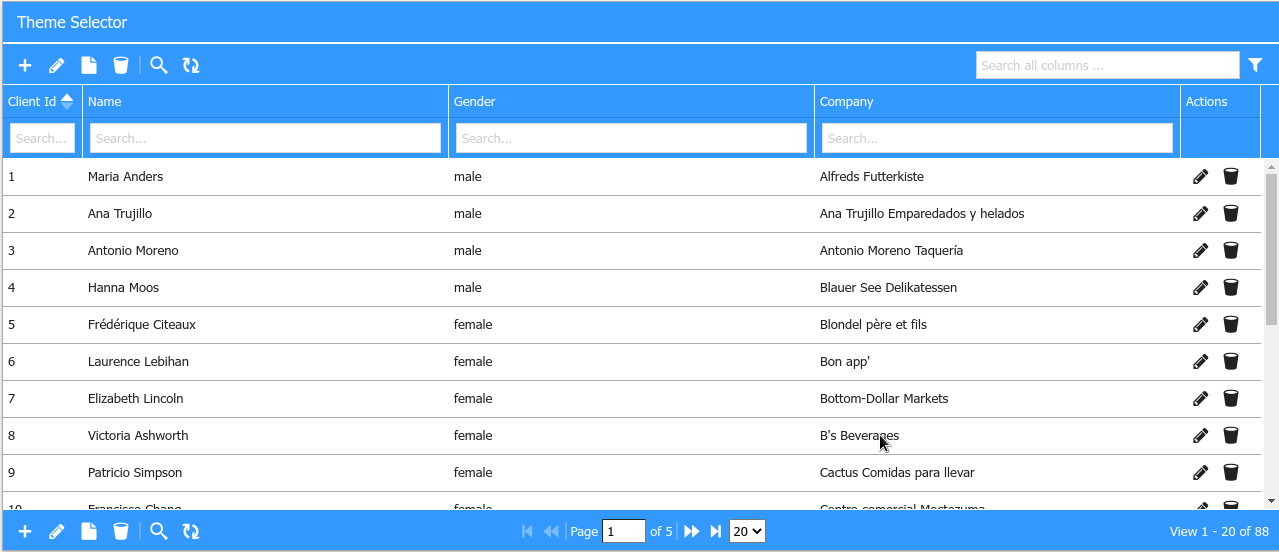The width and height of the screenshot is (1279, 552).
Task: Click the Company column header
Action: point(846,101)
